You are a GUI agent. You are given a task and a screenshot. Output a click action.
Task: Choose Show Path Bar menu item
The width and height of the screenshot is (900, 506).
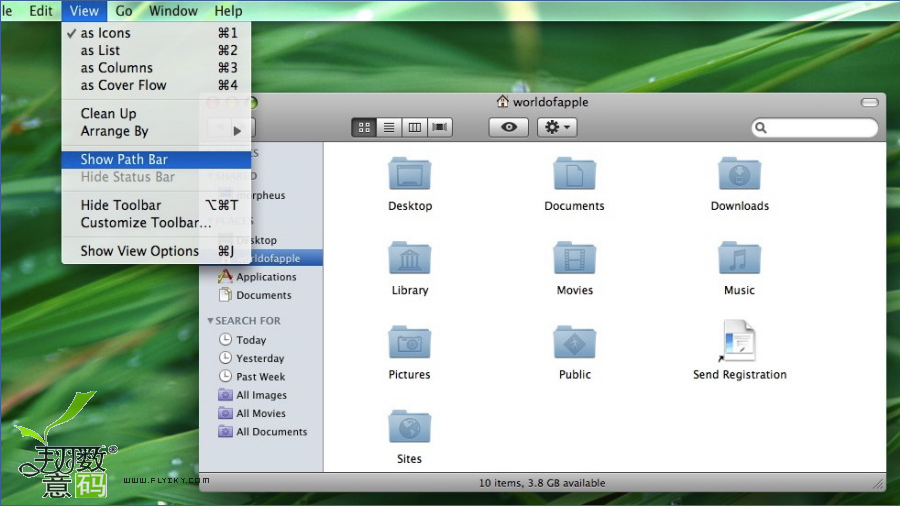point(156,159)
